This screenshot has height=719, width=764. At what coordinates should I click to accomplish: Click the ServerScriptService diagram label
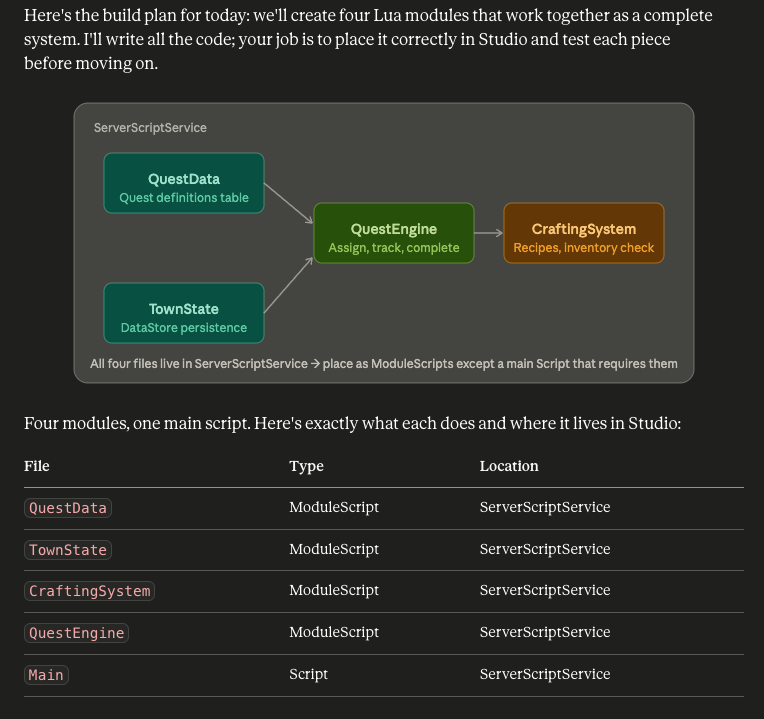150,128
